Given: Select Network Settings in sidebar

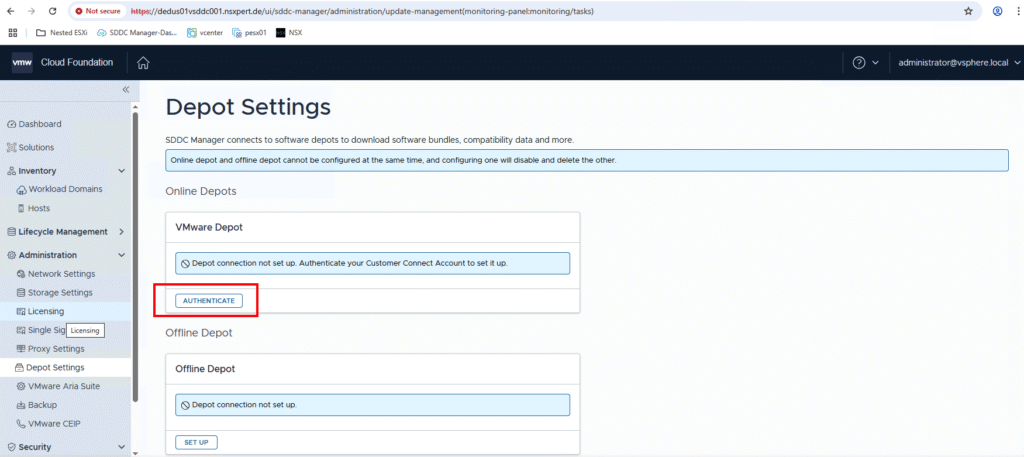Looking at the screenshot, I should point(61,274).
